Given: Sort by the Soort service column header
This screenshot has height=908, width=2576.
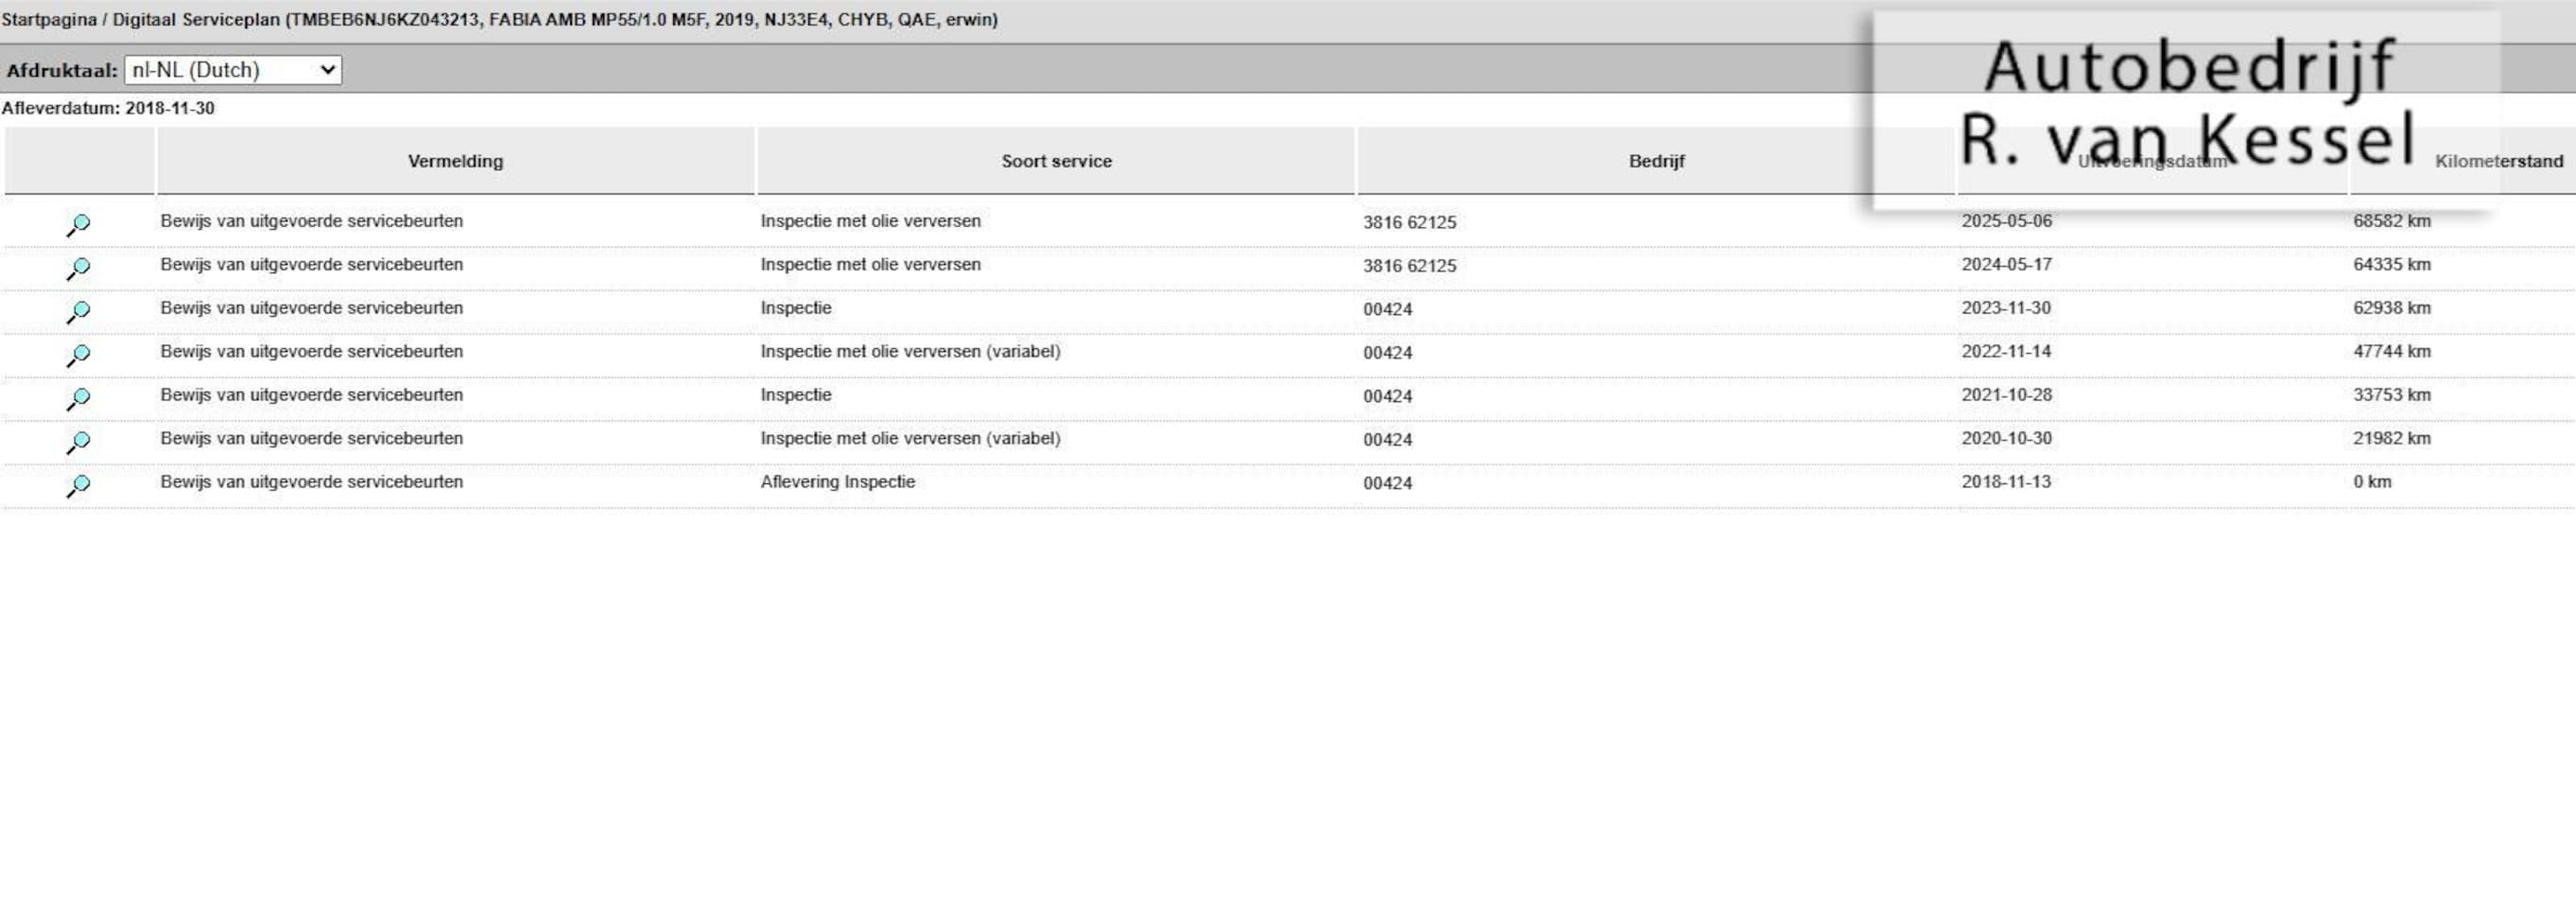Looking at the screenshot, I should (1056, 161).
